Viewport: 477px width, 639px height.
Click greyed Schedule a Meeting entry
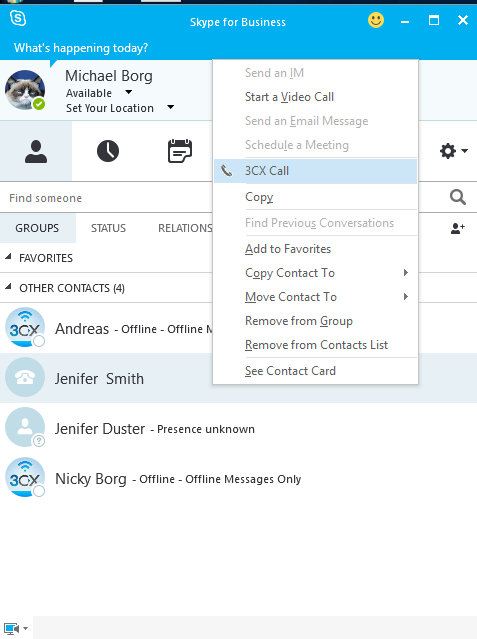pyautogui.click(x=315, y=145)
